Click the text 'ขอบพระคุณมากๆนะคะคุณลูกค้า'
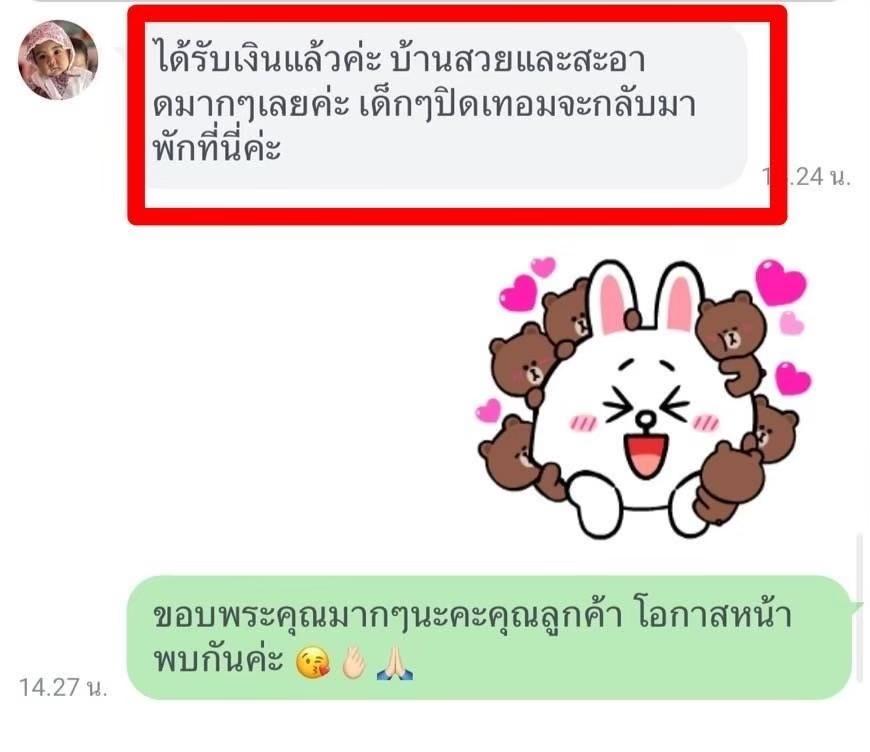 pos(387,617)
